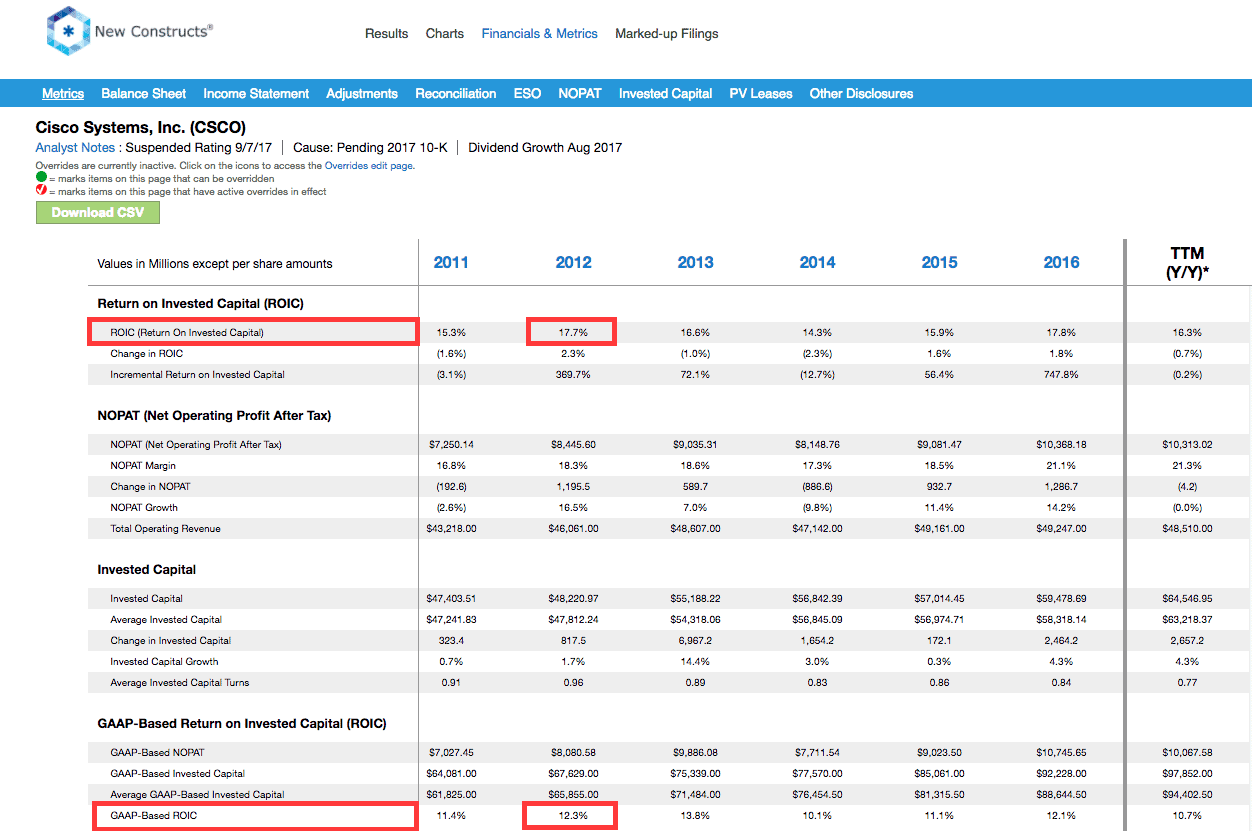Click the 2012 incremental return value 369.7%
1252x831 pixels.
coord(573,375)
